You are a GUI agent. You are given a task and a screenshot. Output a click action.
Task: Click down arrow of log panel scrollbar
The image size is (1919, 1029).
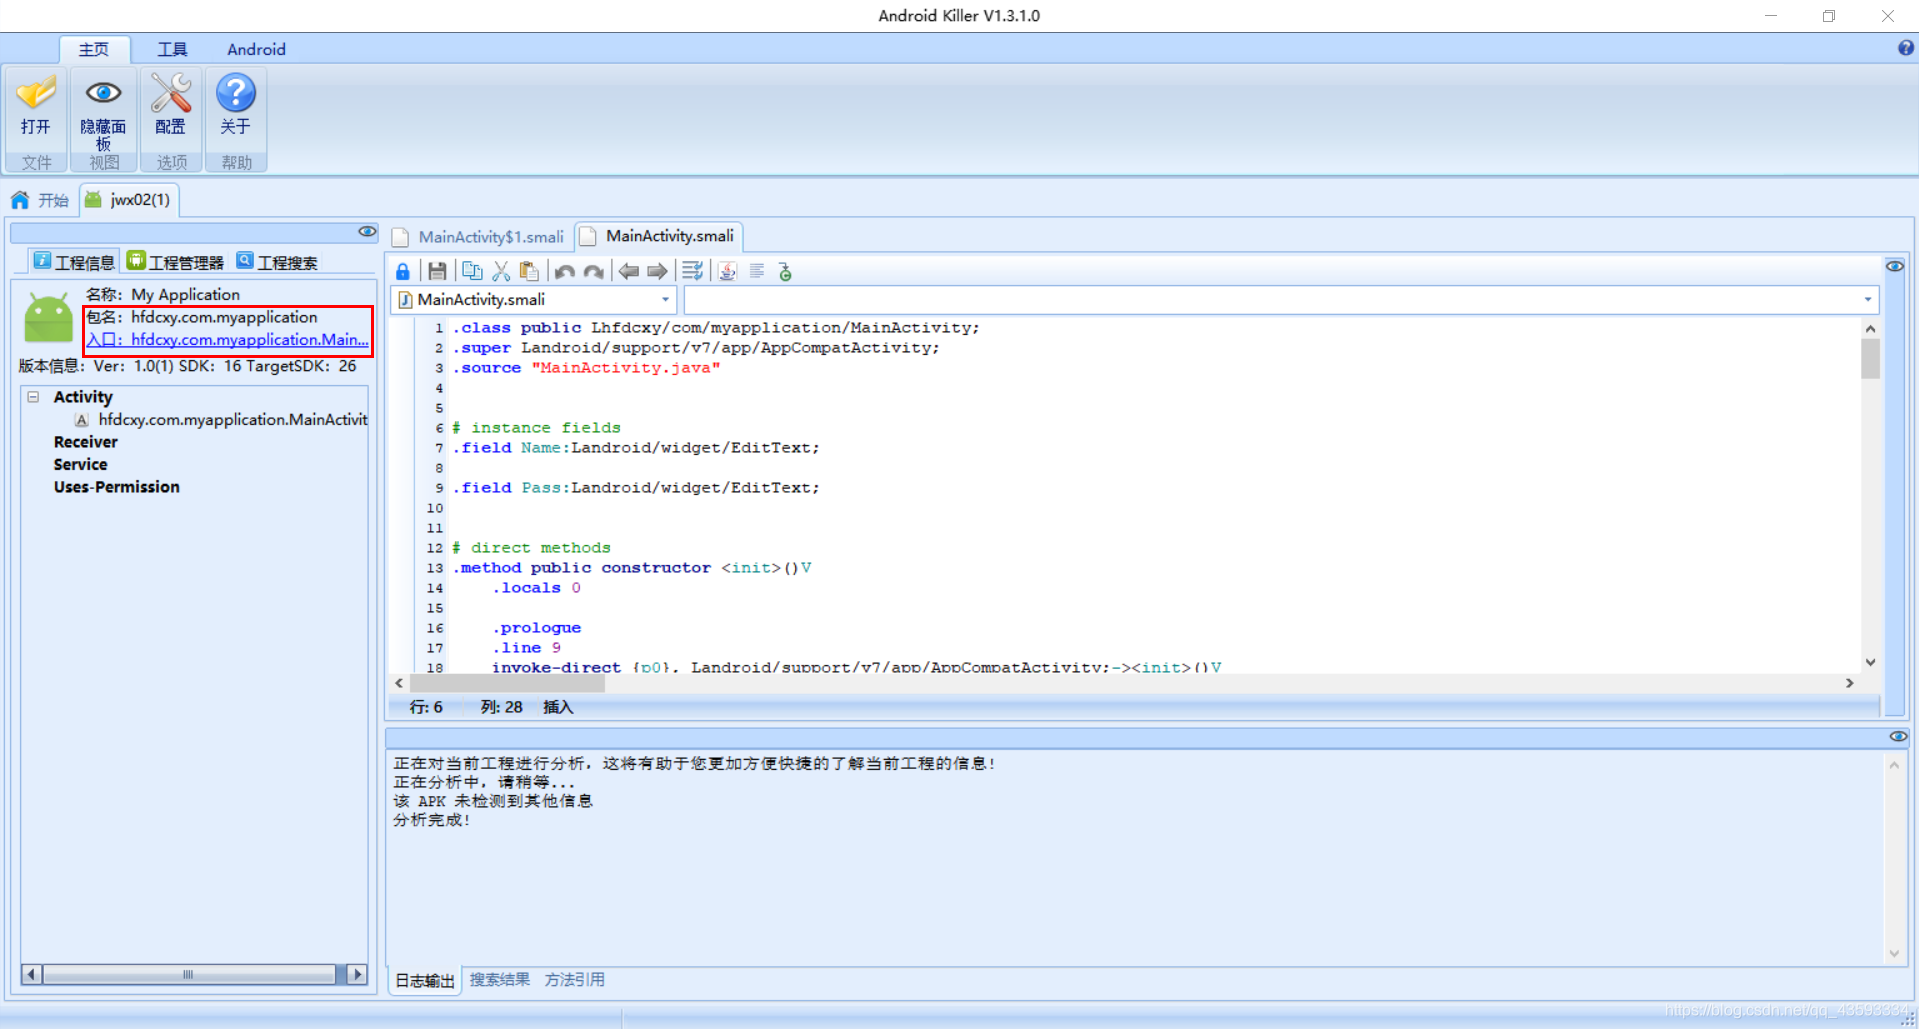point(1894,954)
